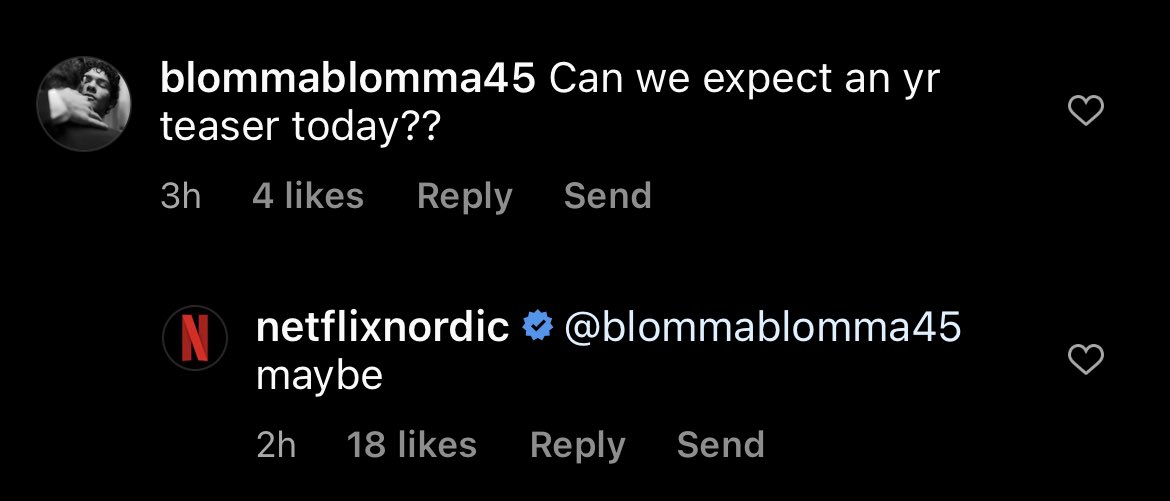View the 18 likes on the reply
The image size is (1170, 501).
pos(412,445)
